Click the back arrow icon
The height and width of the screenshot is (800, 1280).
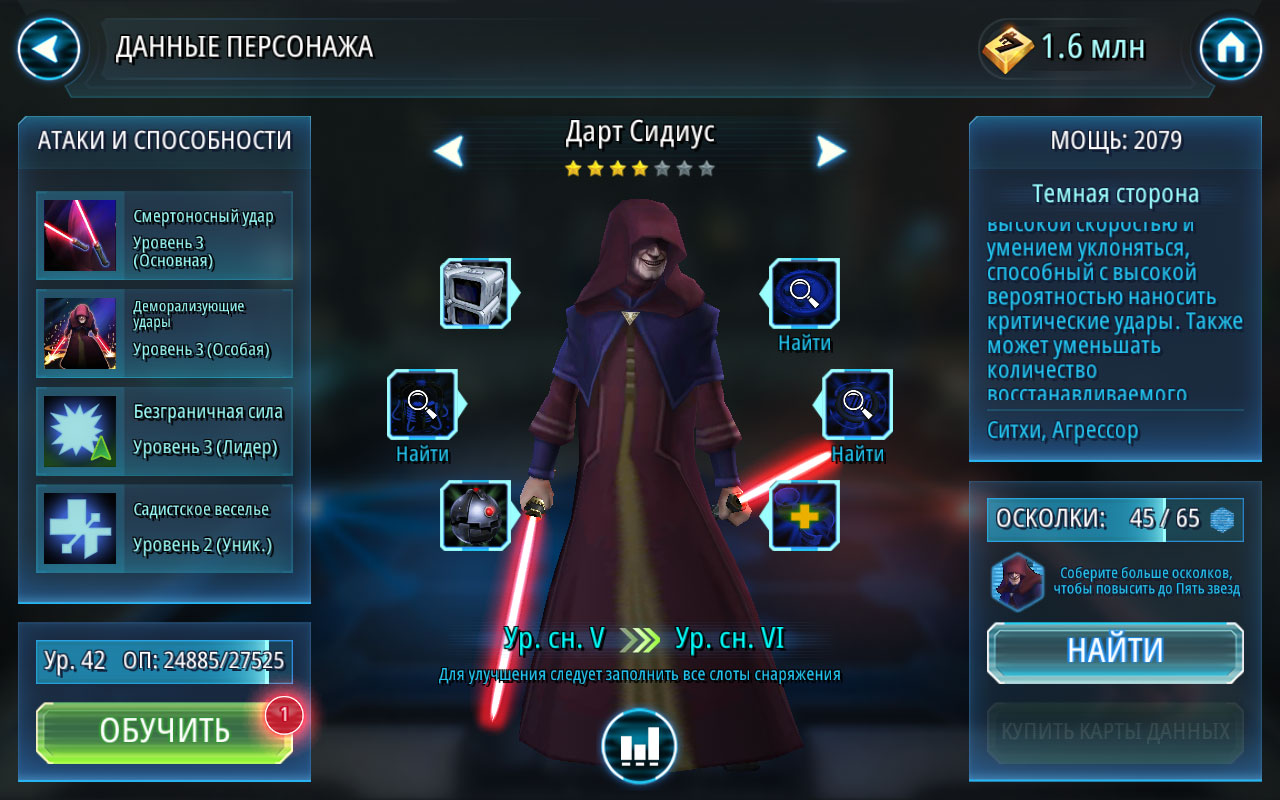[x=49, y=49]
